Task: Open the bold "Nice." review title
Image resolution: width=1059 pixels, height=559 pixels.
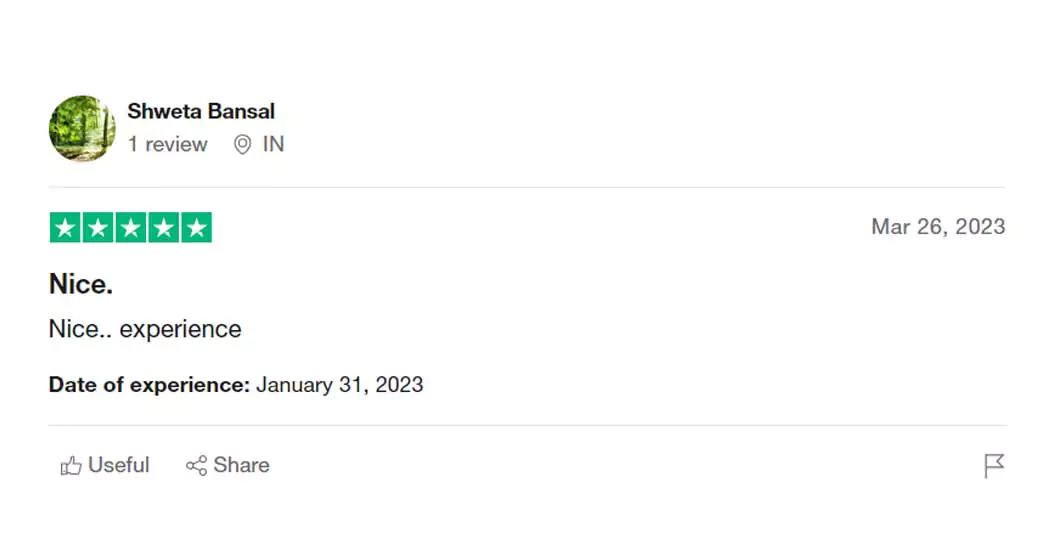Action: [81, 284]
